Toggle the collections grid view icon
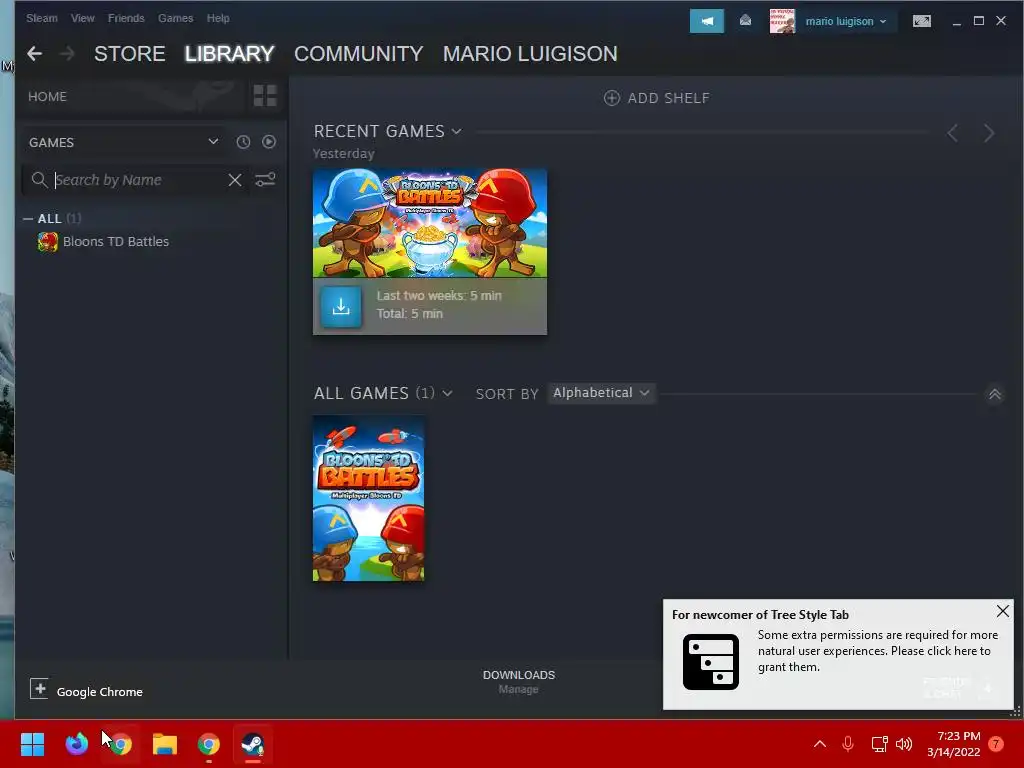Screen dimensions: 1024x768 click(264, 96)
